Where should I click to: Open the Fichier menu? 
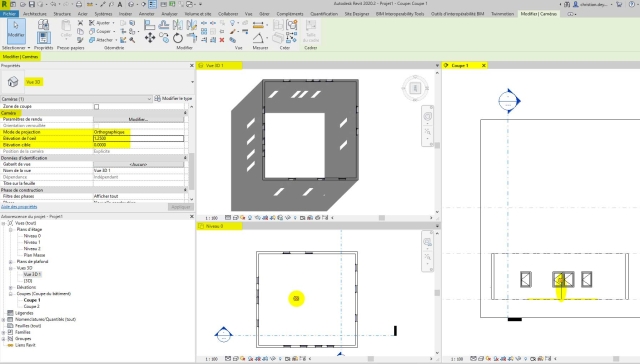9,14
